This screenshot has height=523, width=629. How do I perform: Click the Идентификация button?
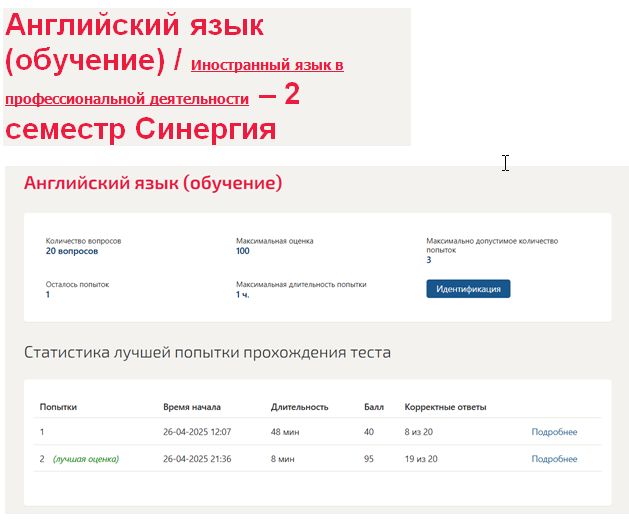tap(468, 289)
